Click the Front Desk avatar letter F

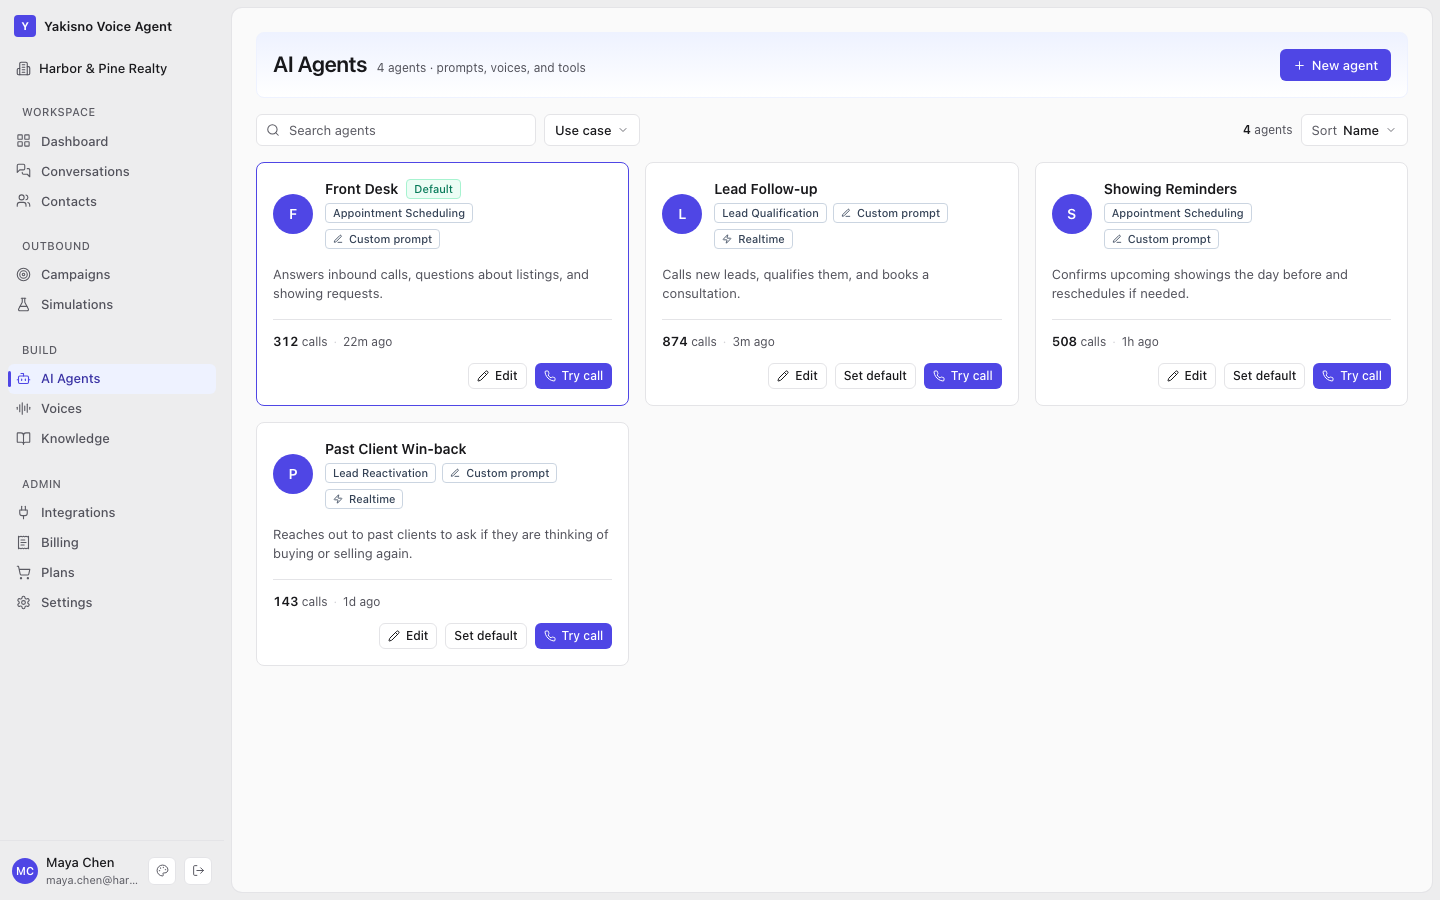coord(293,214)
